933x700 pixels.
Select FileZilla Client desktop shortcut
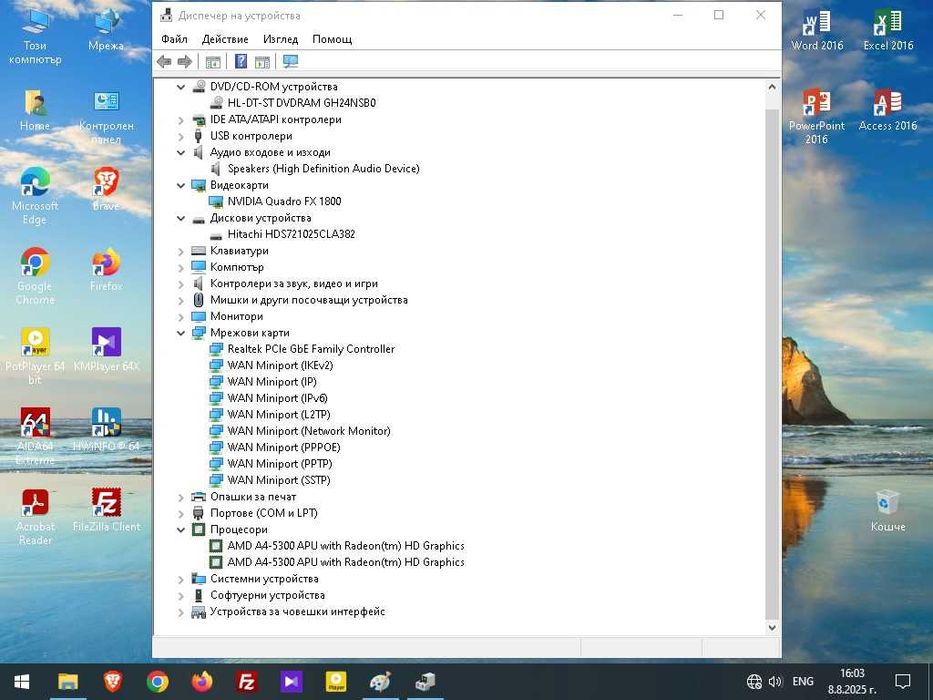106,511
